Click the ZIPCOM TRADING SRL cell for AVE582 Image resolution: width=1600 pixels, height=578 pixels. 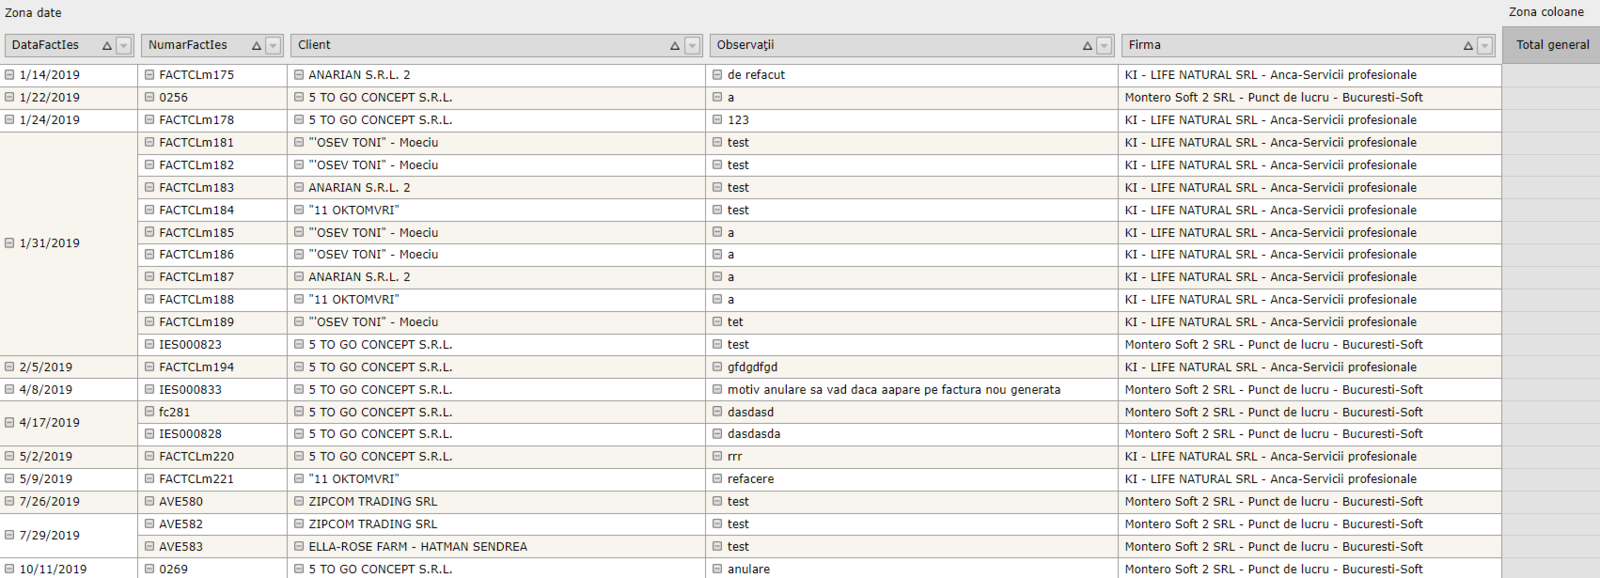click(x=372, y=524)
